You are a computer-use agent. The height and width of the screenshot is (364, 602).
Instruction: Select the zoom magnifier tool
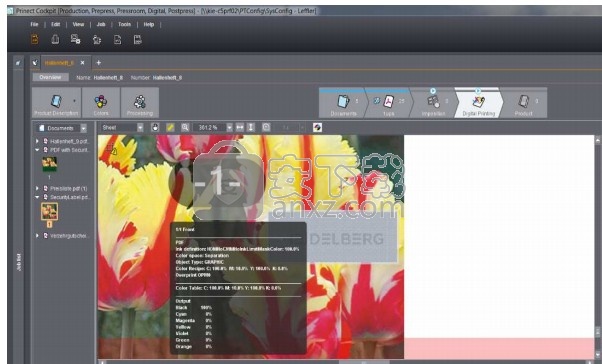185,127
